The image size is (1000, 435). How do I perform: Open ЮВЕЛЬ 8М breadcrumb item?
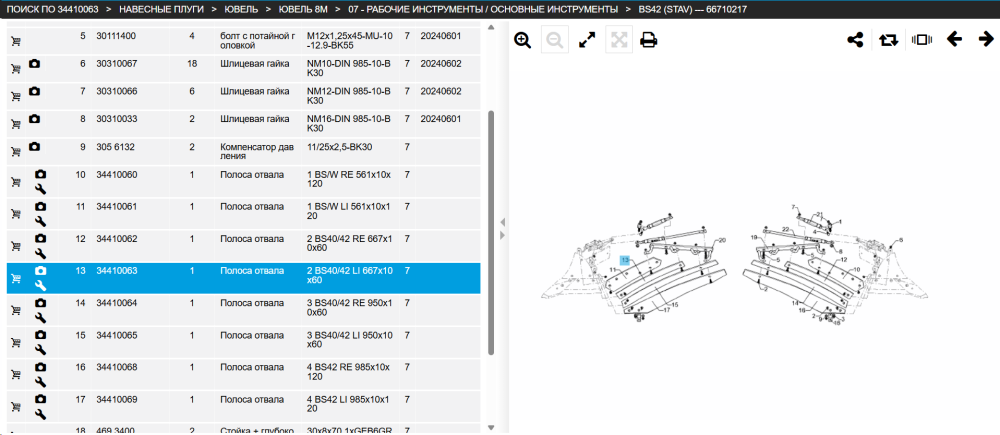pos(305,10)
